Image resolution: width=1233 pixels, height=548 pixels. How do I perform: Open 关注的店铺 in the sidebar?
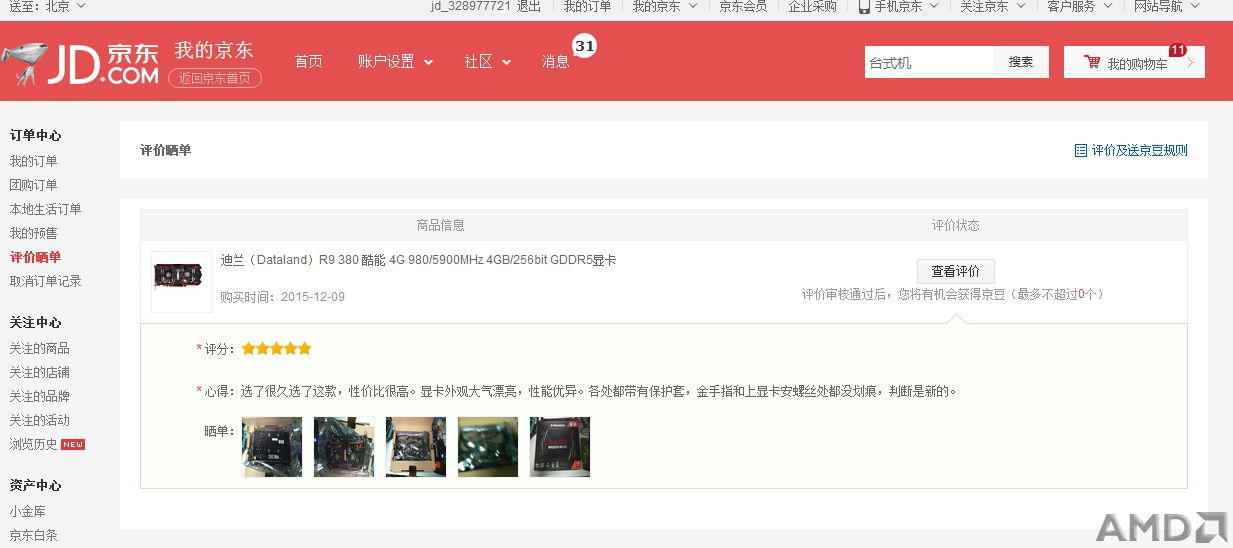pyautogui.click(x=40, y=372)
